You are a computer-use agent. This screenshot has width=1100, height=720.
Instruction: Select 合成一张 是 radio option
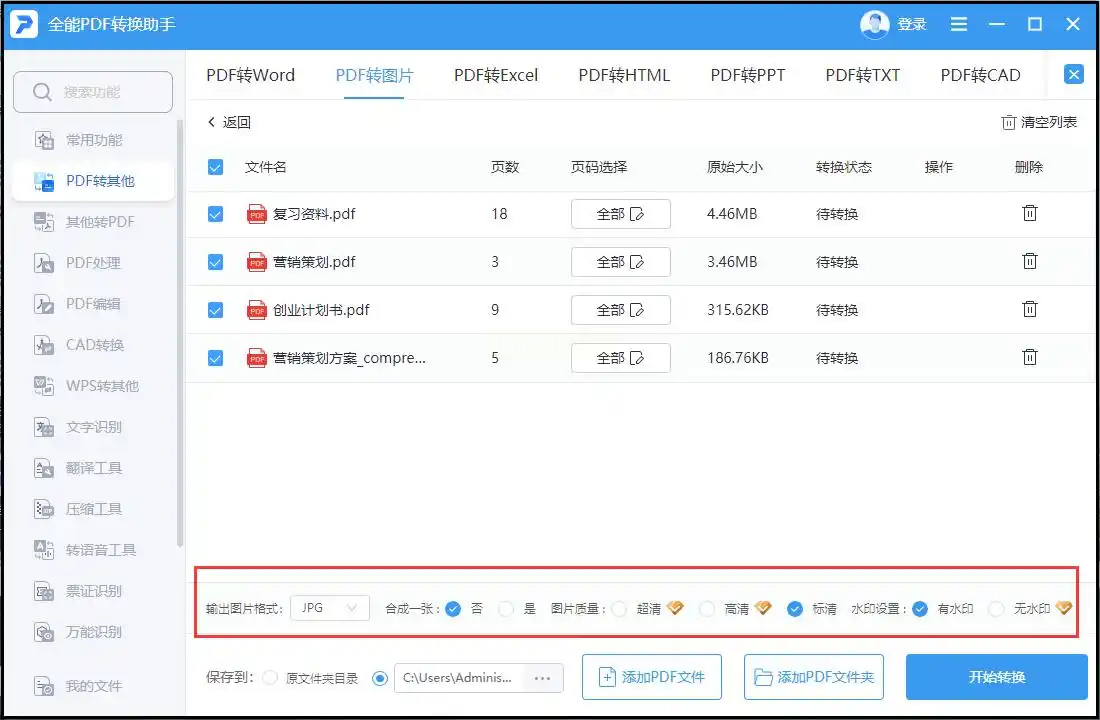pyautogui.click(x=505, y=608)
